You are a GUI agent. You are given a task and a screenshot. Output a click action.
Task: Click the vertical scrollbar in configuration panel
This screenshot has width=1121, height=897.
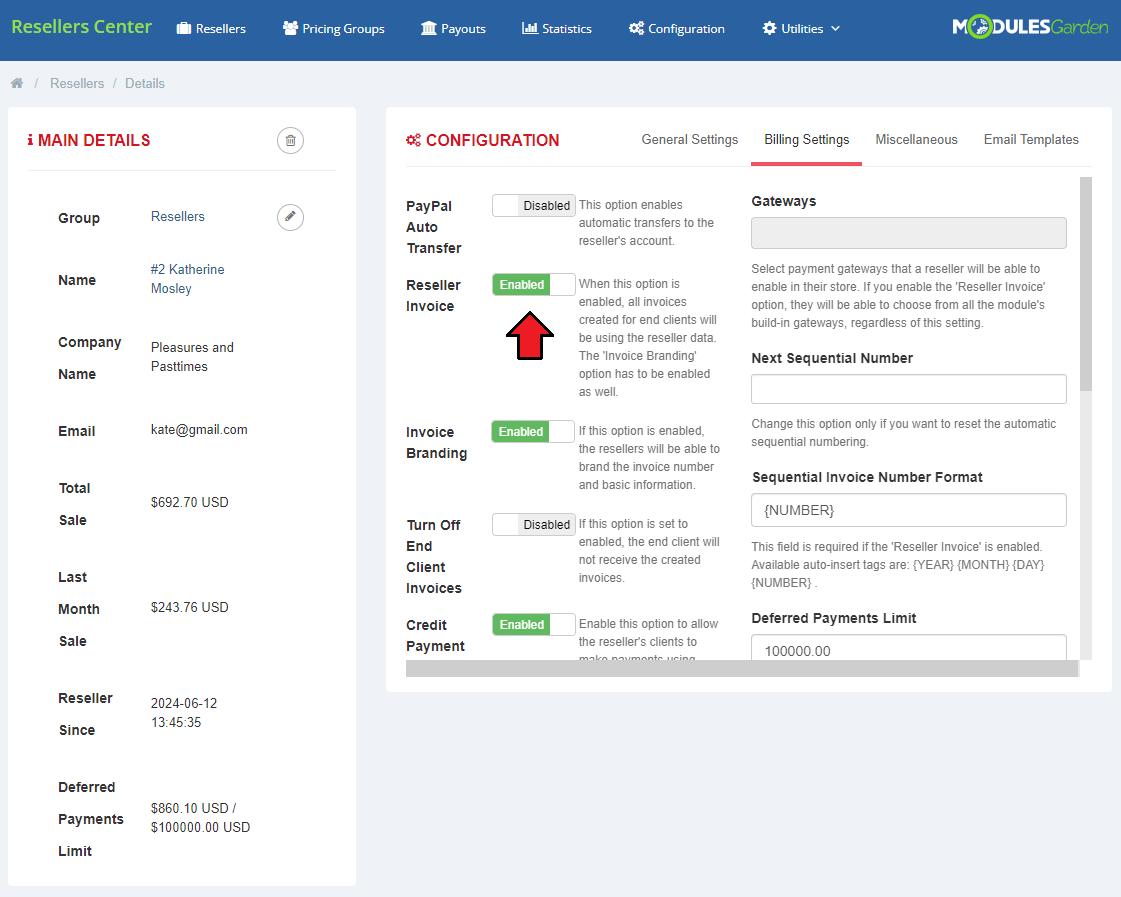(x=1086, y=284)
